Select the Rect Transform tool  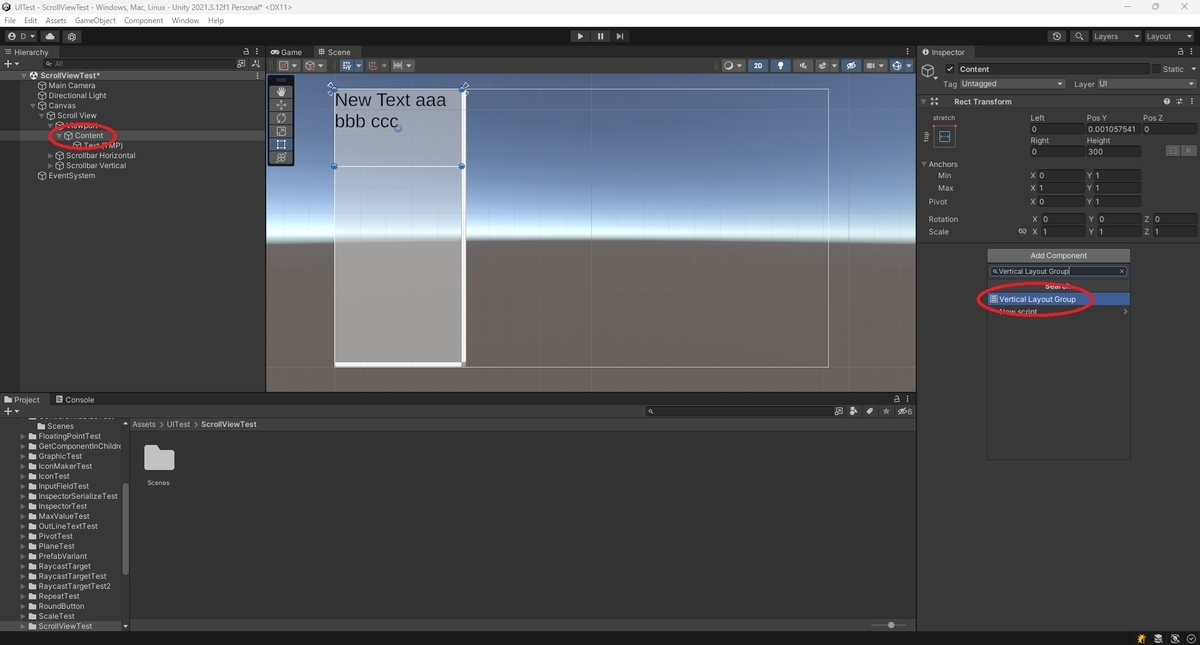click(281, 144)
